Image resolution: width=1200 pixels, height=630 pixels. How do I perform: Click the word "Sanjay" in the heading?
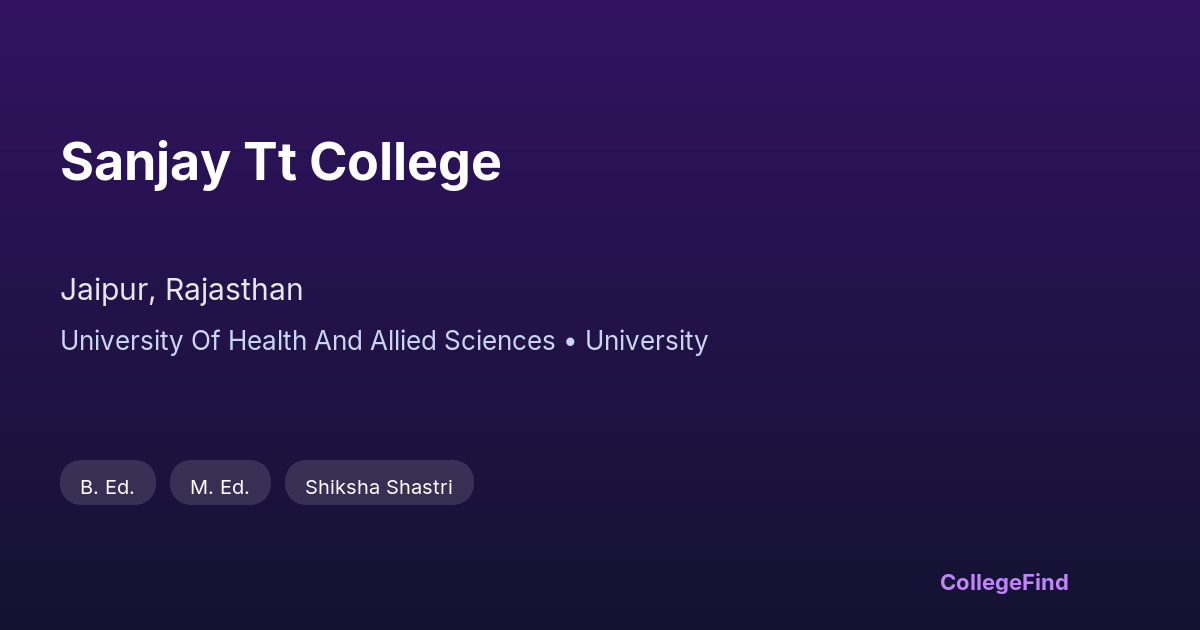click(144, 162)
